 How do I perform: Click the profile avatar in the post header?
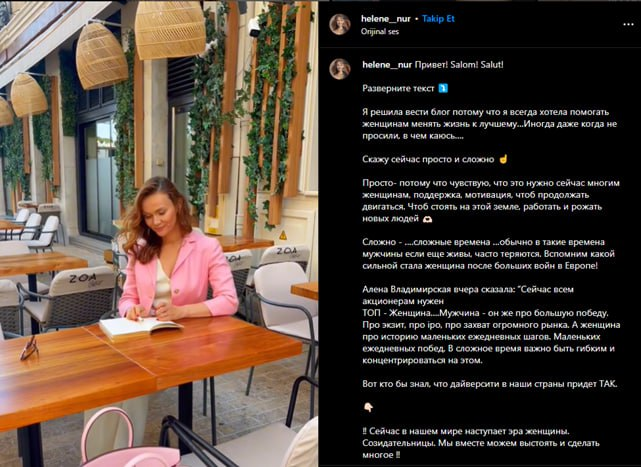pos(340,25)
